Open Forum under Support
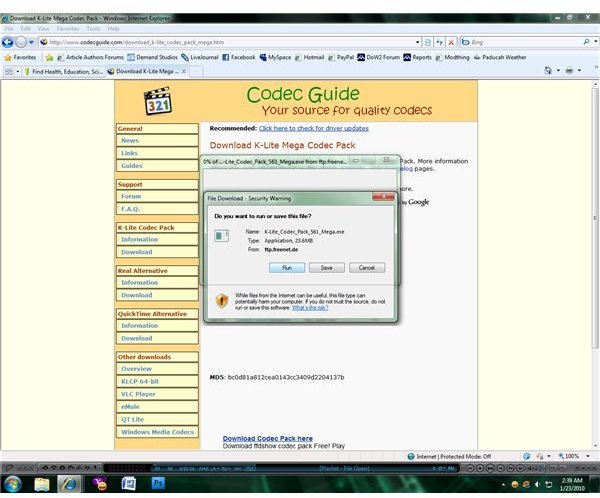Viewport: 600px width, 498px height. (x=157, y=196)
